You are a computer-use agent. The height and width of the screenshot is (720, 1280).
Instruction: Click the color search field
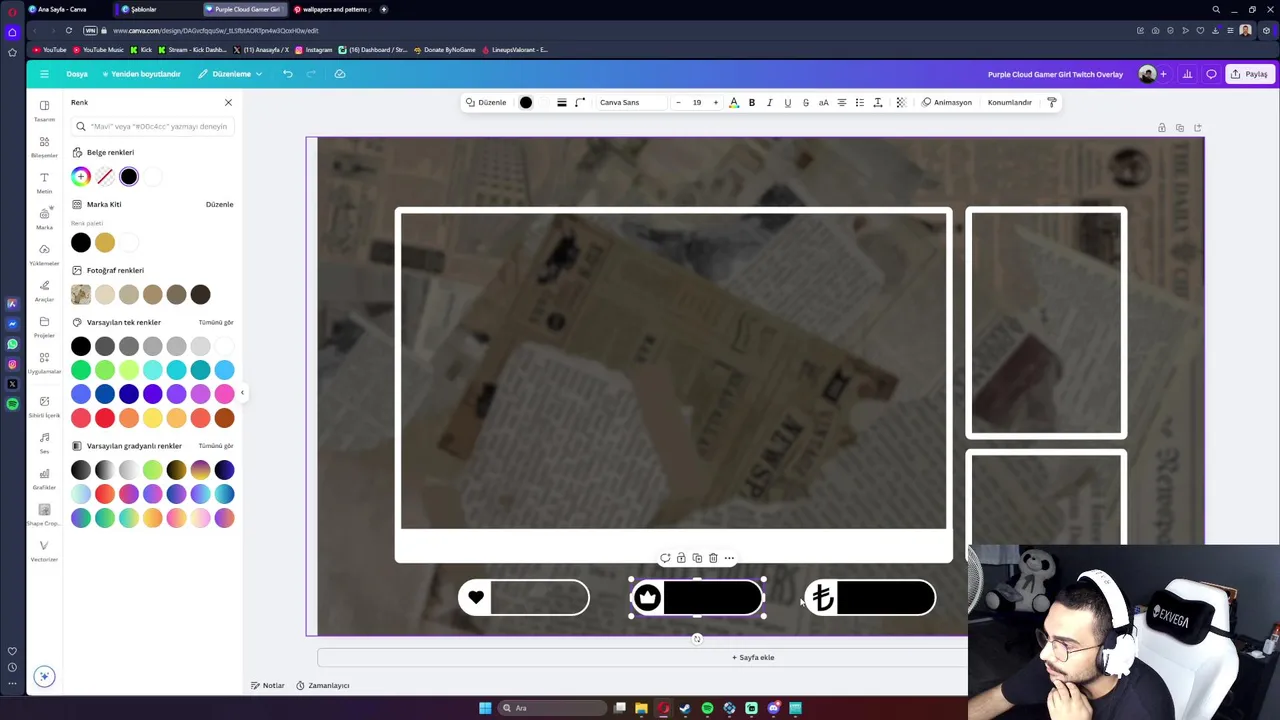(x=152, y=126)
